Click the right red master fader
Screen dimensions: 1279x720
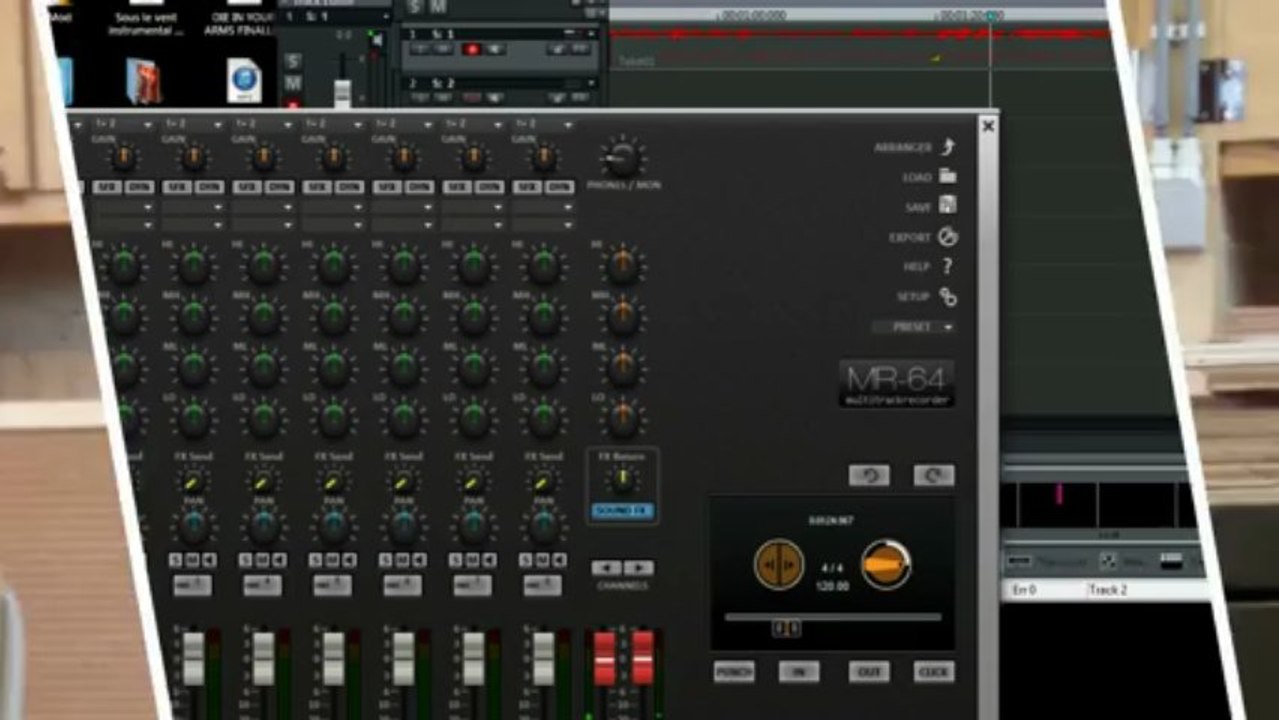642,657
